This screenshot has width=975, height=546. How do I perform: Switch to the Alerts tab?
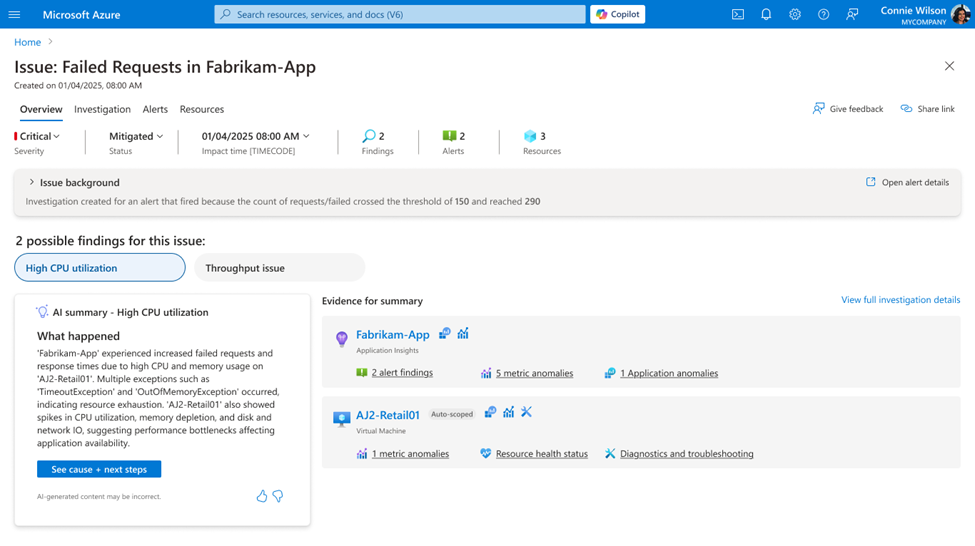pos(155,109)
